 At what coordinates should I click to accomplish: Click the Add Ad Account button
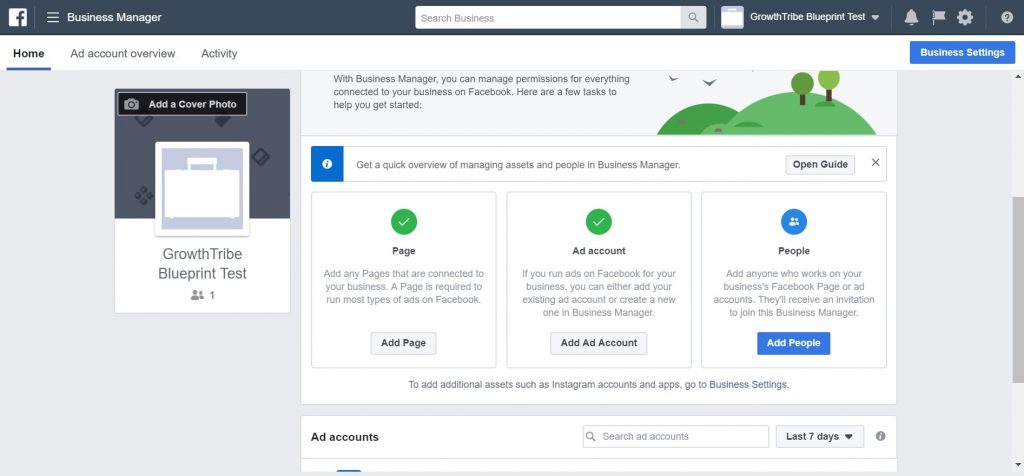tap(599, 343)
